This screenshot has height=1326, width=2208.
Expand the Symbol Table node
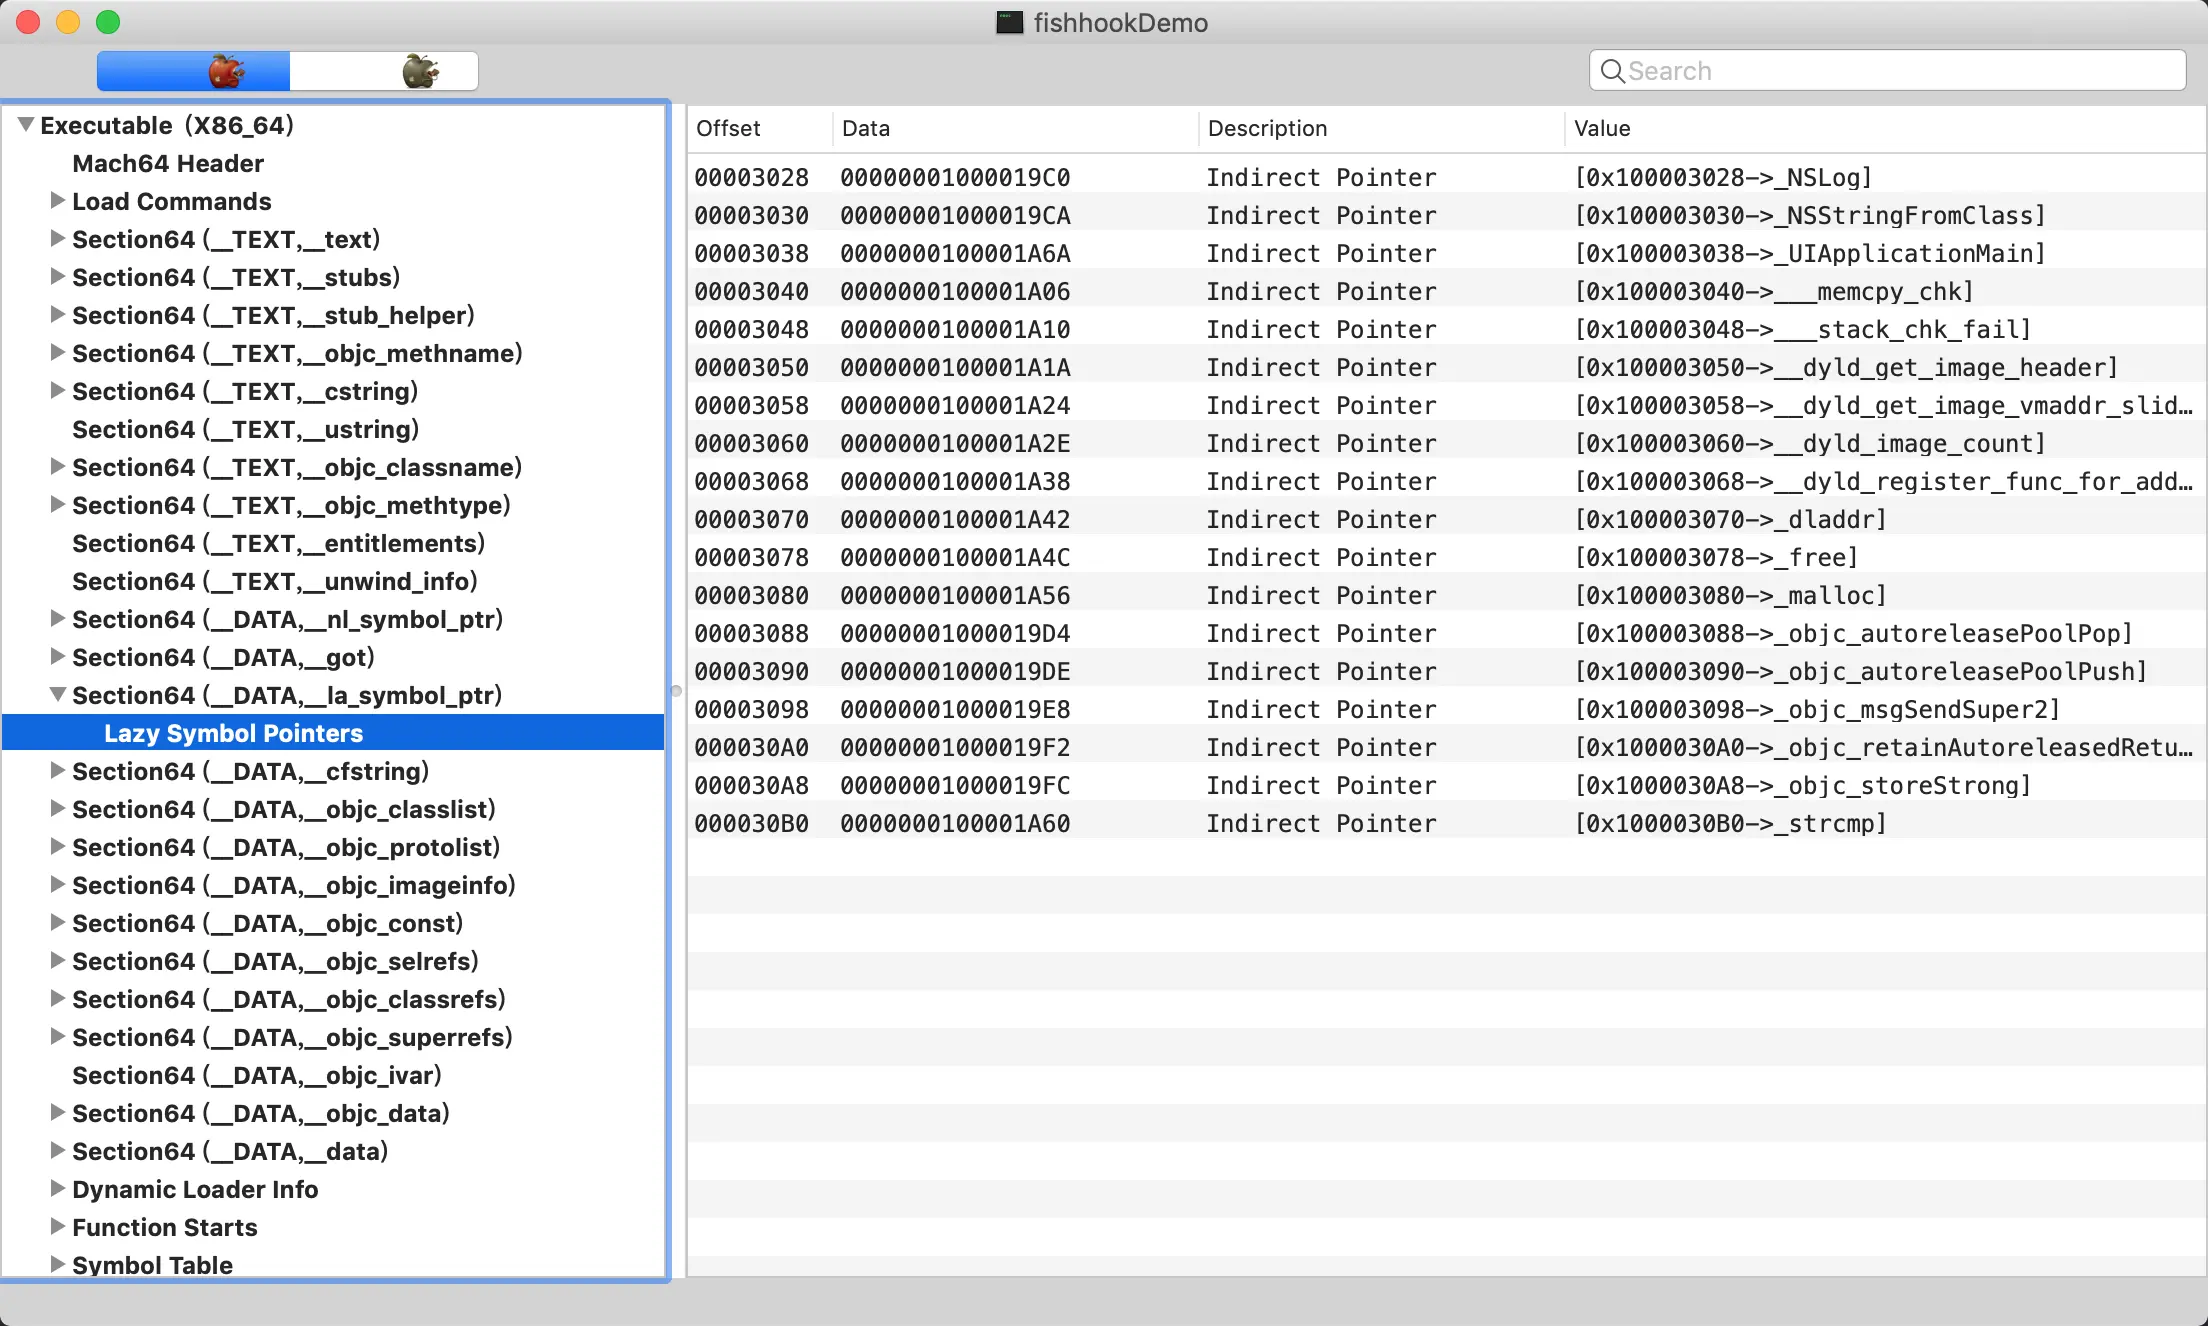57,1264
